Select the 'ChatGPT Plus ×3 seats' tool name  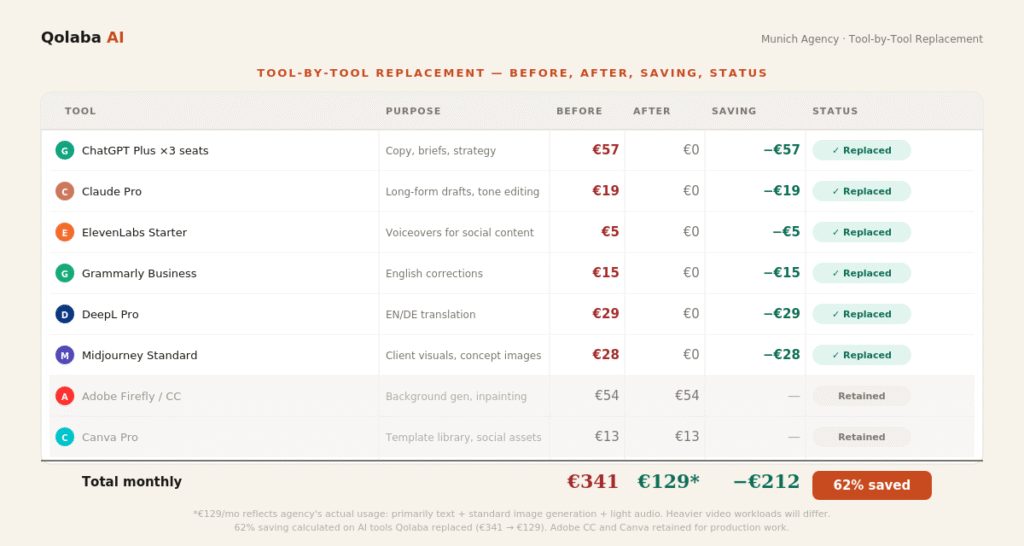(145, 150)
